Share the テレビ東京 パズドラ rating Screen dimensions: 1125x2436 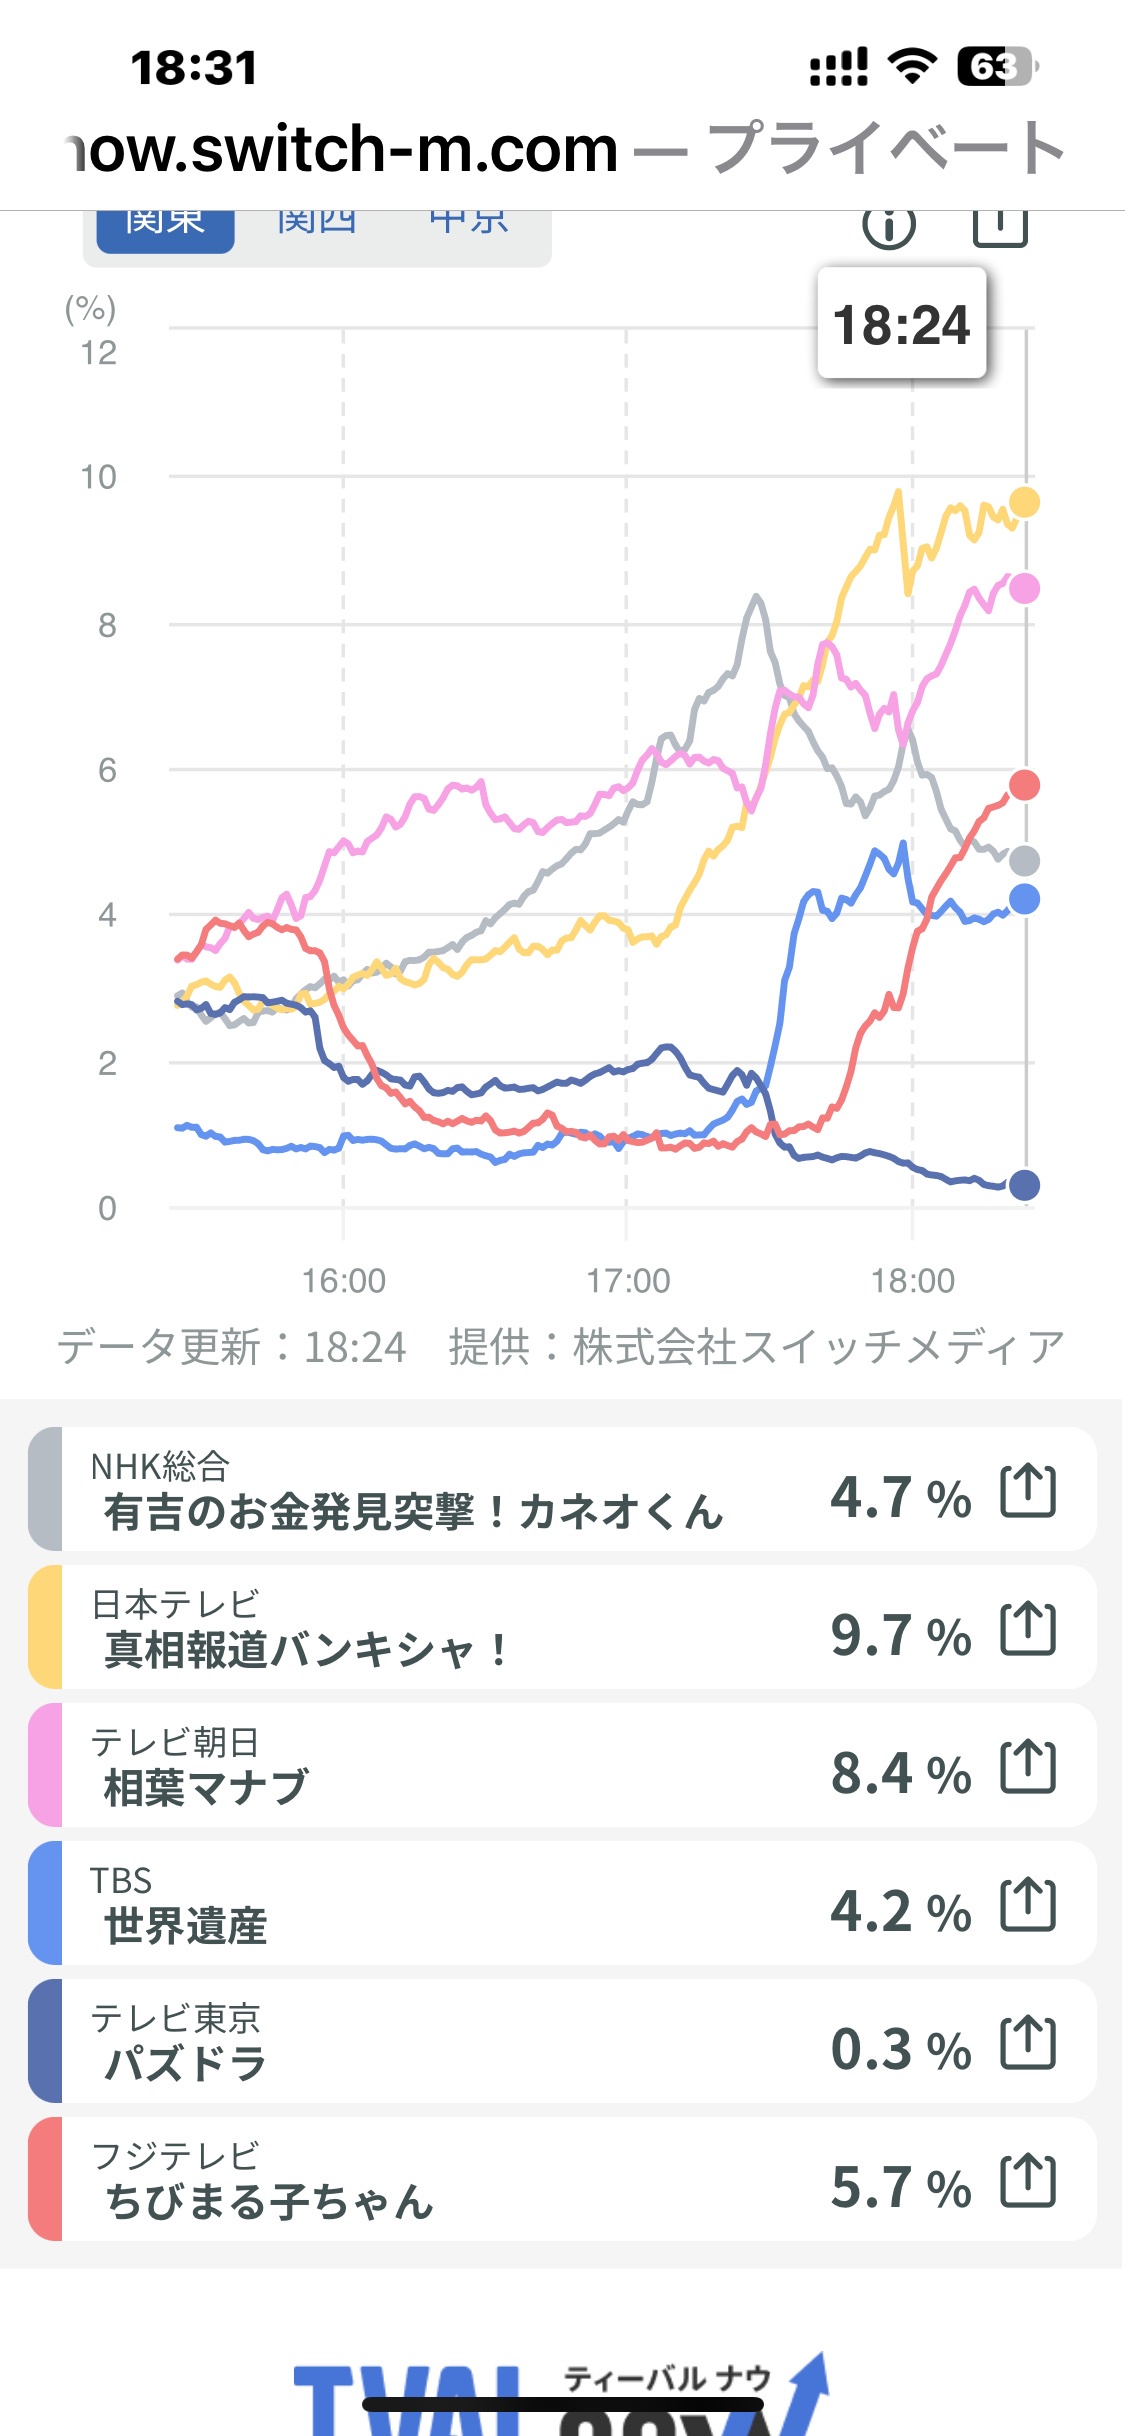pyautogui.click(x=1028, y=2042)
